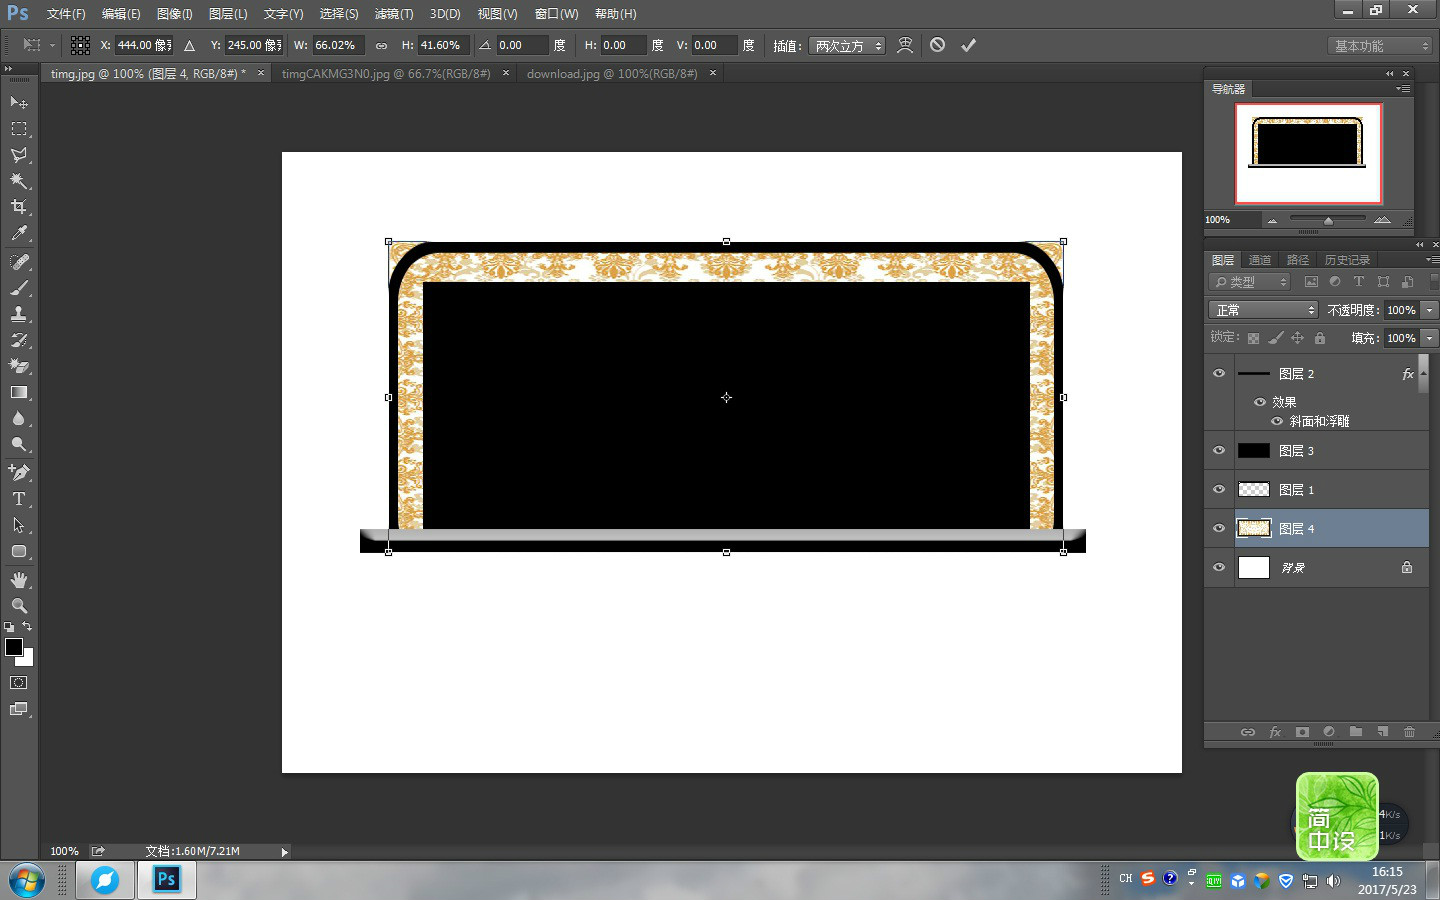Viewport: 1440px width, 900px height.
Task: Click the navigator zoom slider handle
Action: coord(1328,220)
